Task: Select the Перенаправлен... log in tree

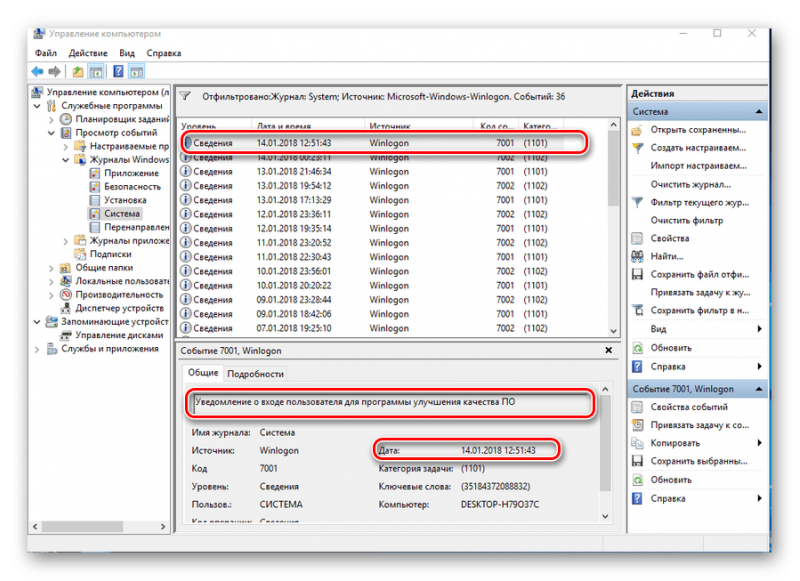Action: [x=136, y=227]
